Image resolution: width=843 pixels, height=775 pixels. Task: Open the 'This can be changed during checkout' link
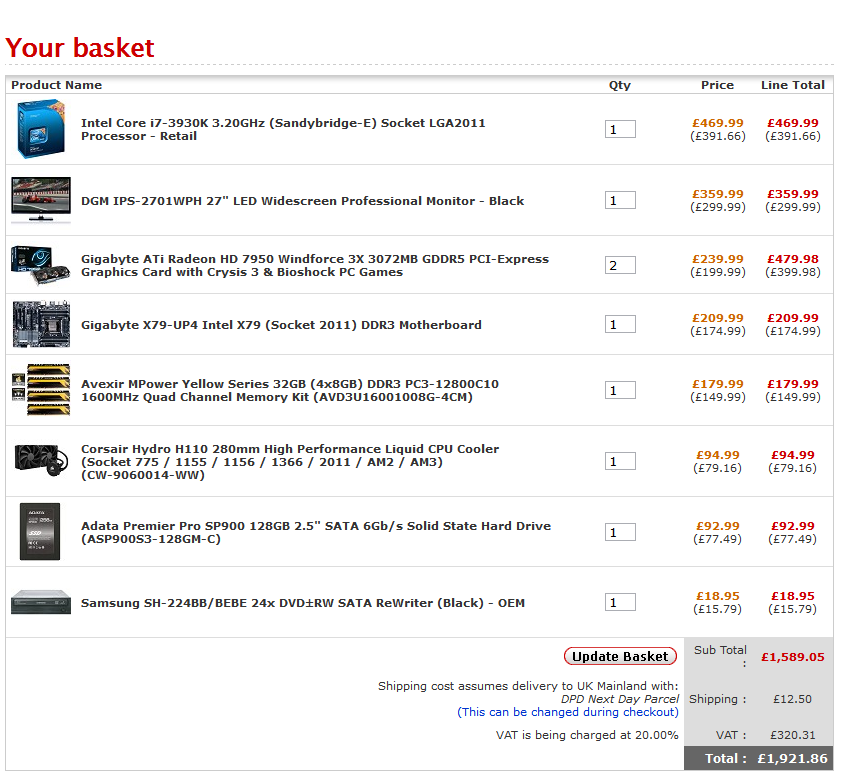tap(567, 712)
